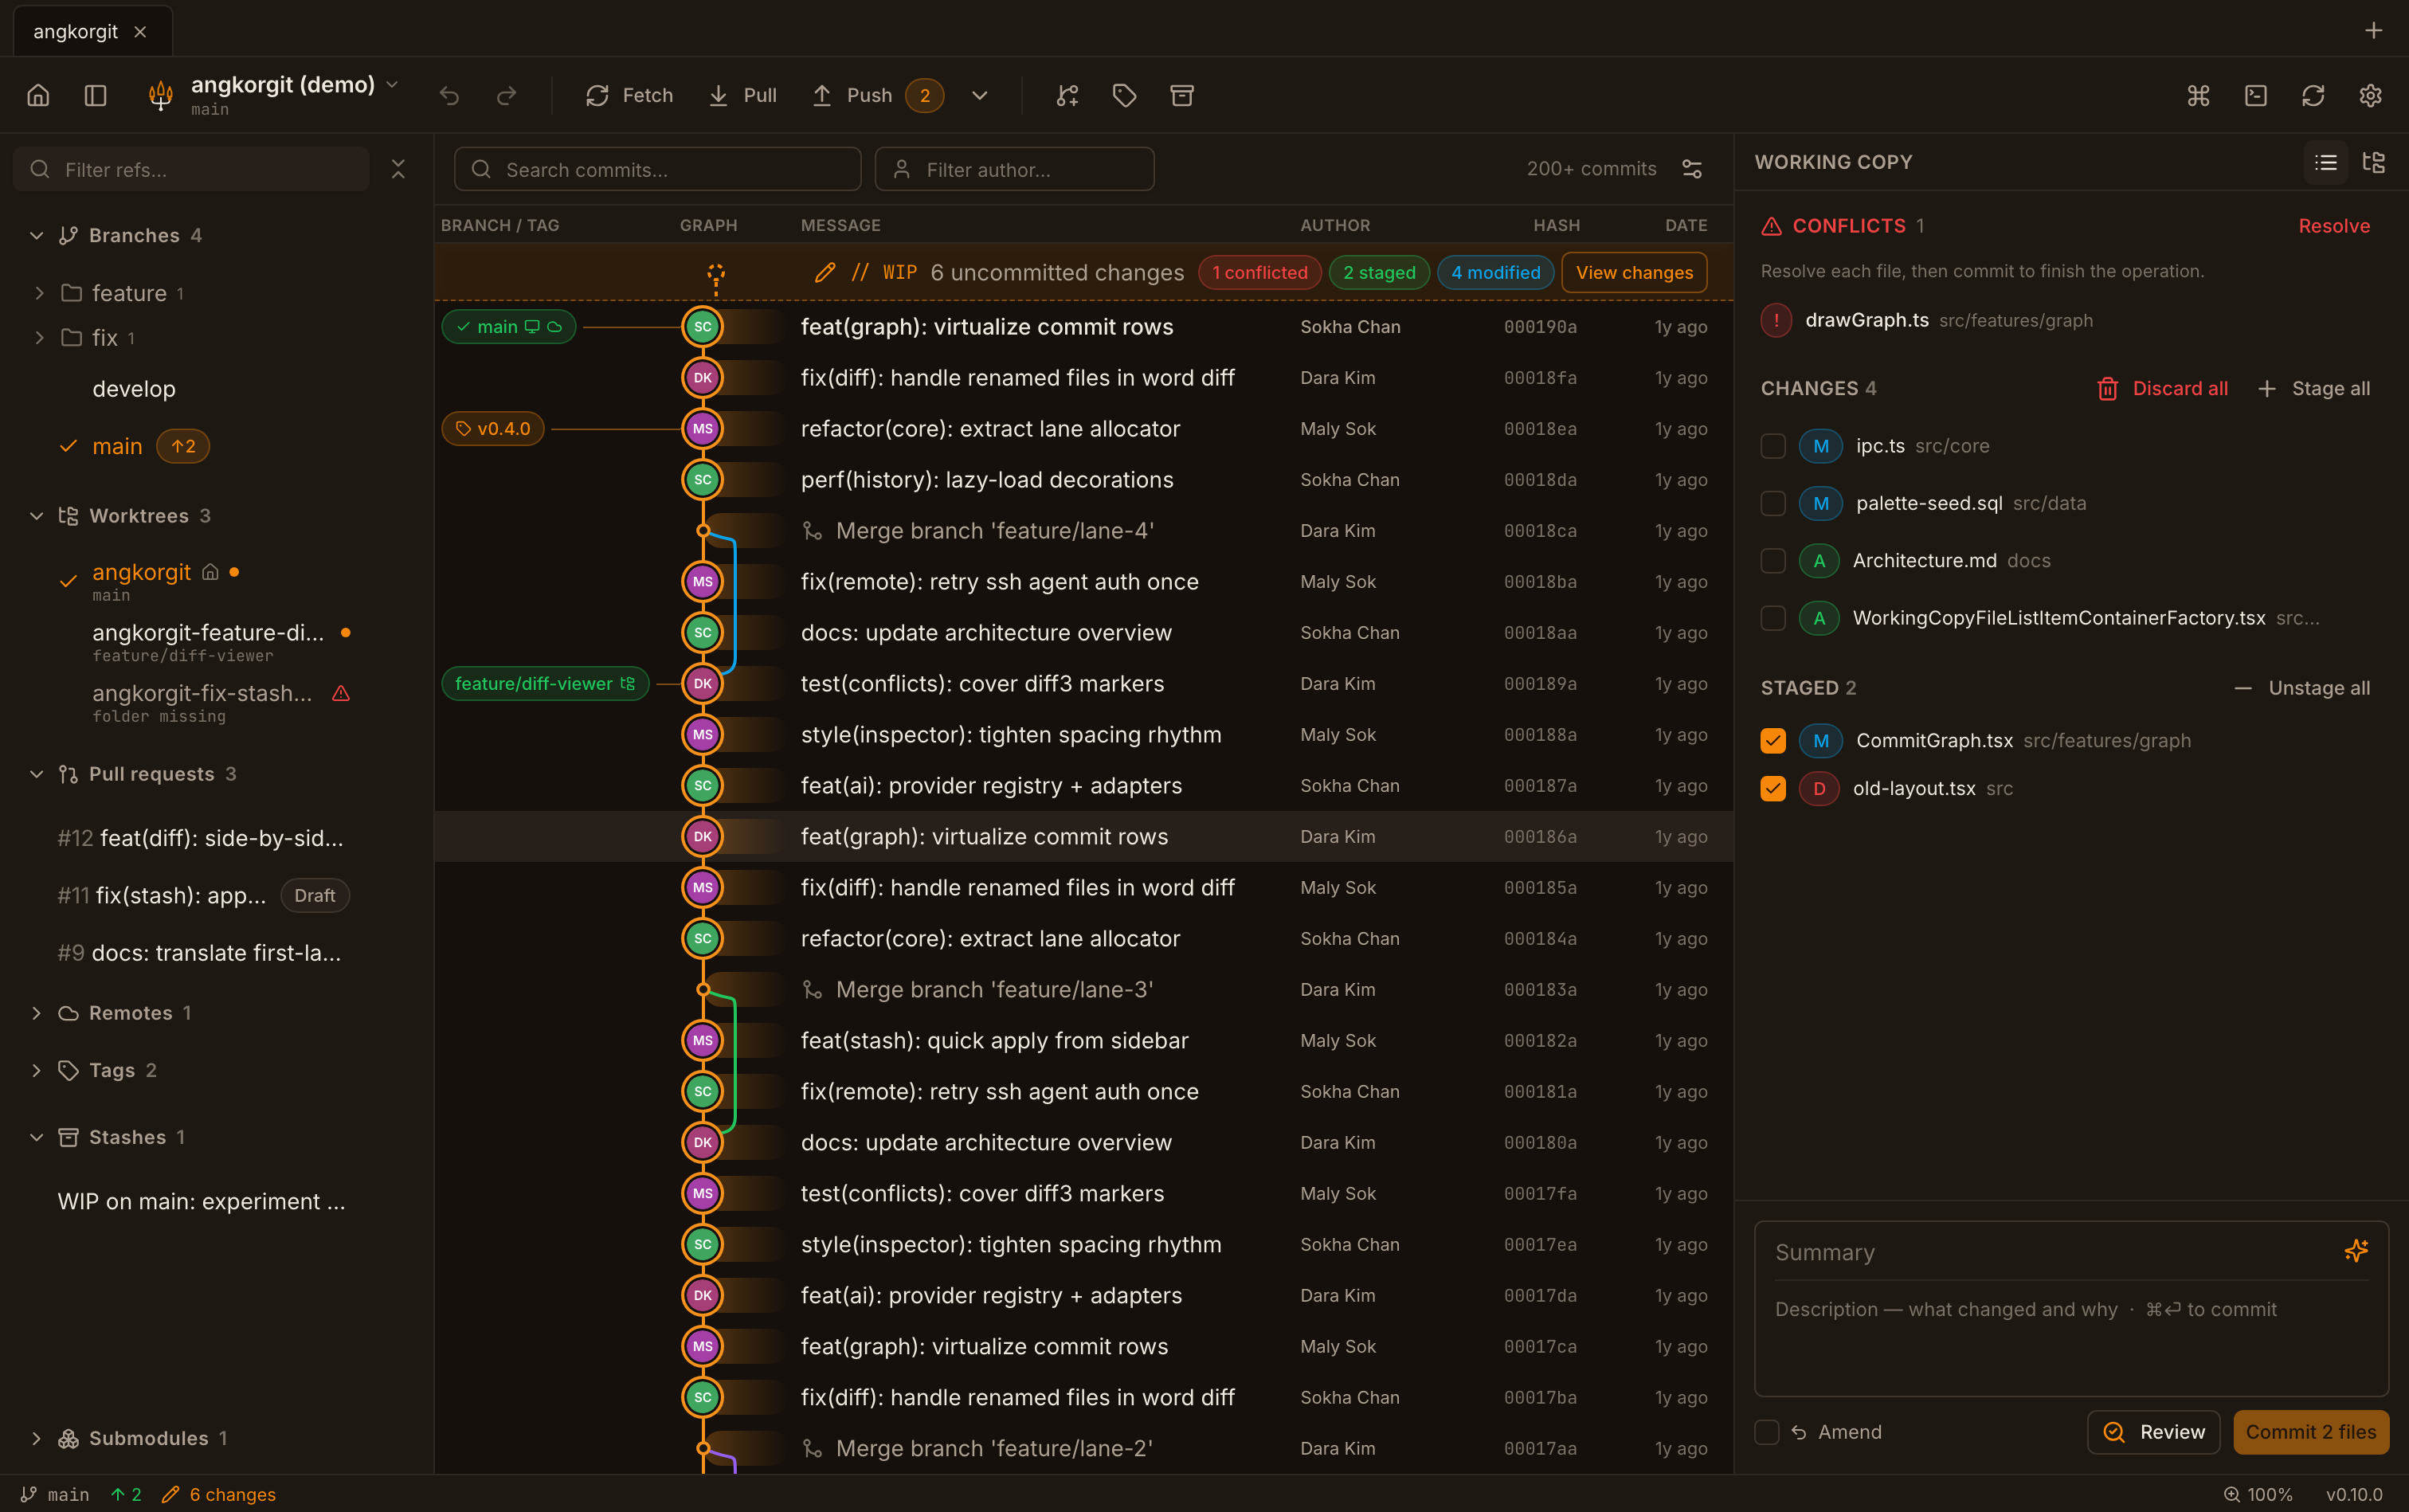Open pull request #12 feat(diff)
The image size is (2409, 1512).
click(x=200, y=838)
